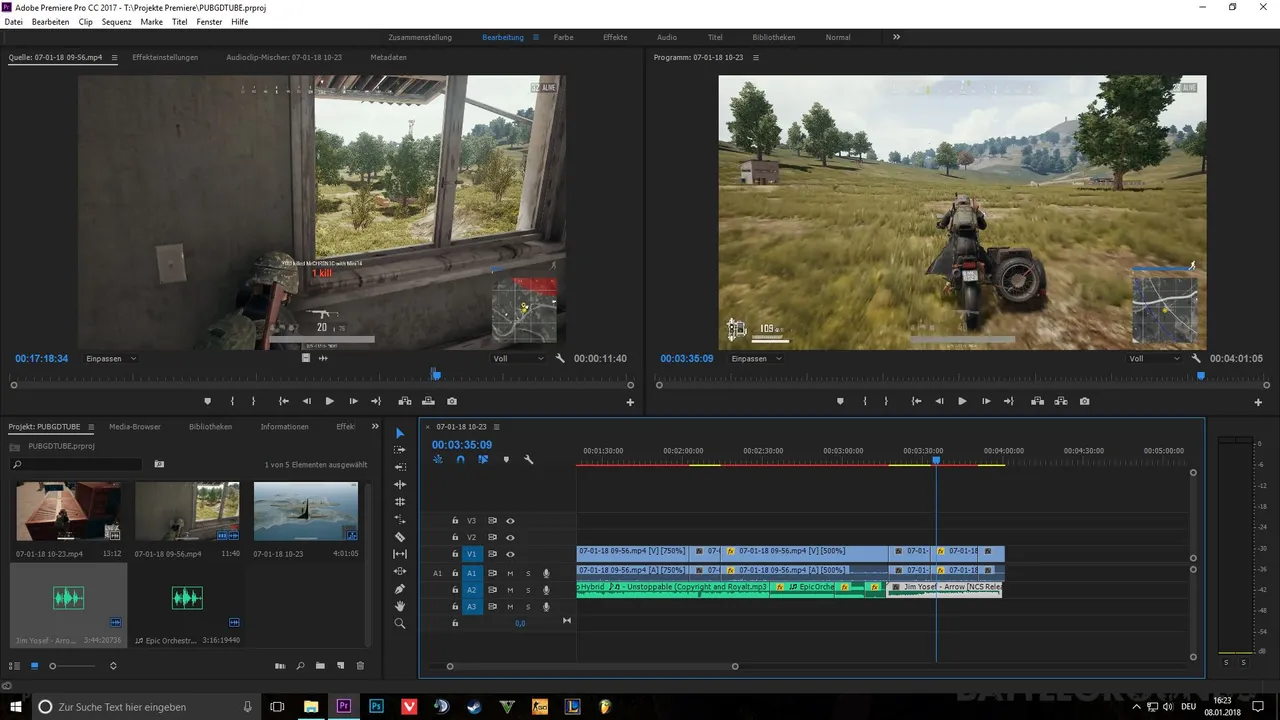Open the Sequenz menu
This screenshot has height=720, width=1280.
116,21
